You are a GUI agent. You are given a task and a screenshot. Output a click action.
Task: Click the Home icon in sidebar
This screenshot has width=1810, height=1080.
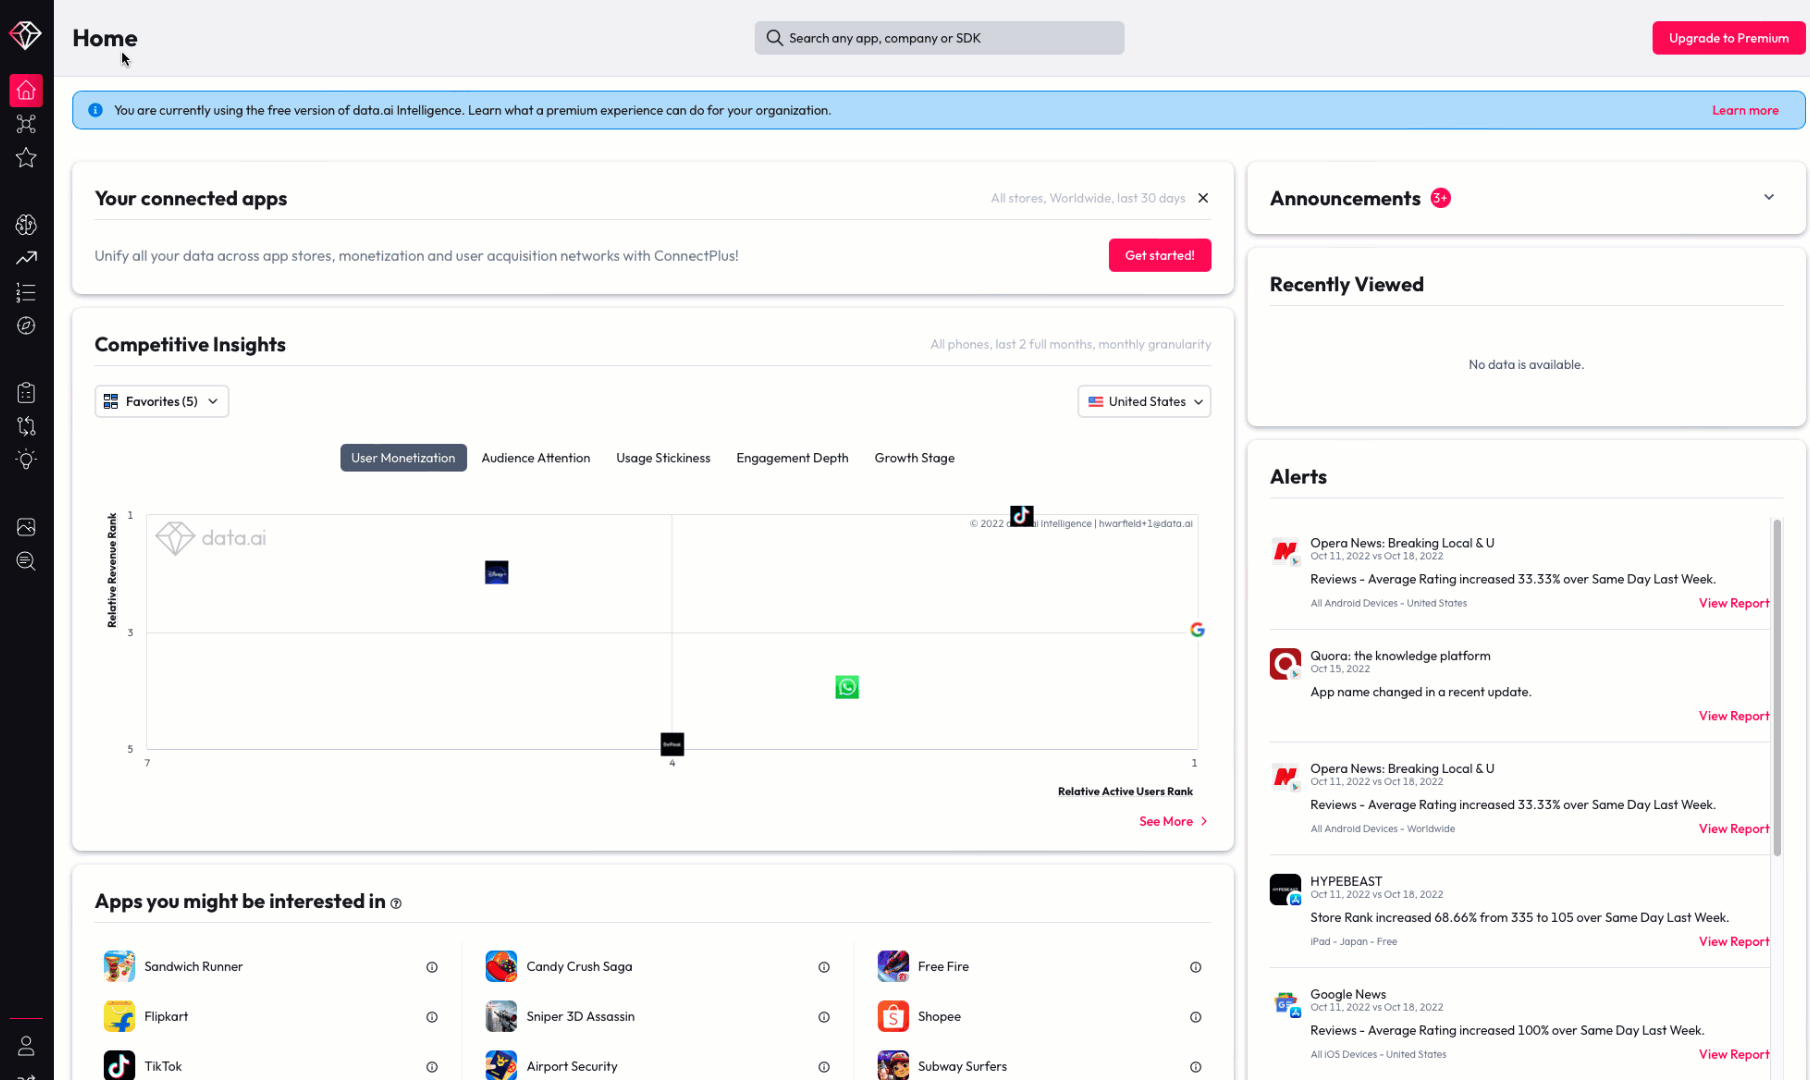click(26, 90)
